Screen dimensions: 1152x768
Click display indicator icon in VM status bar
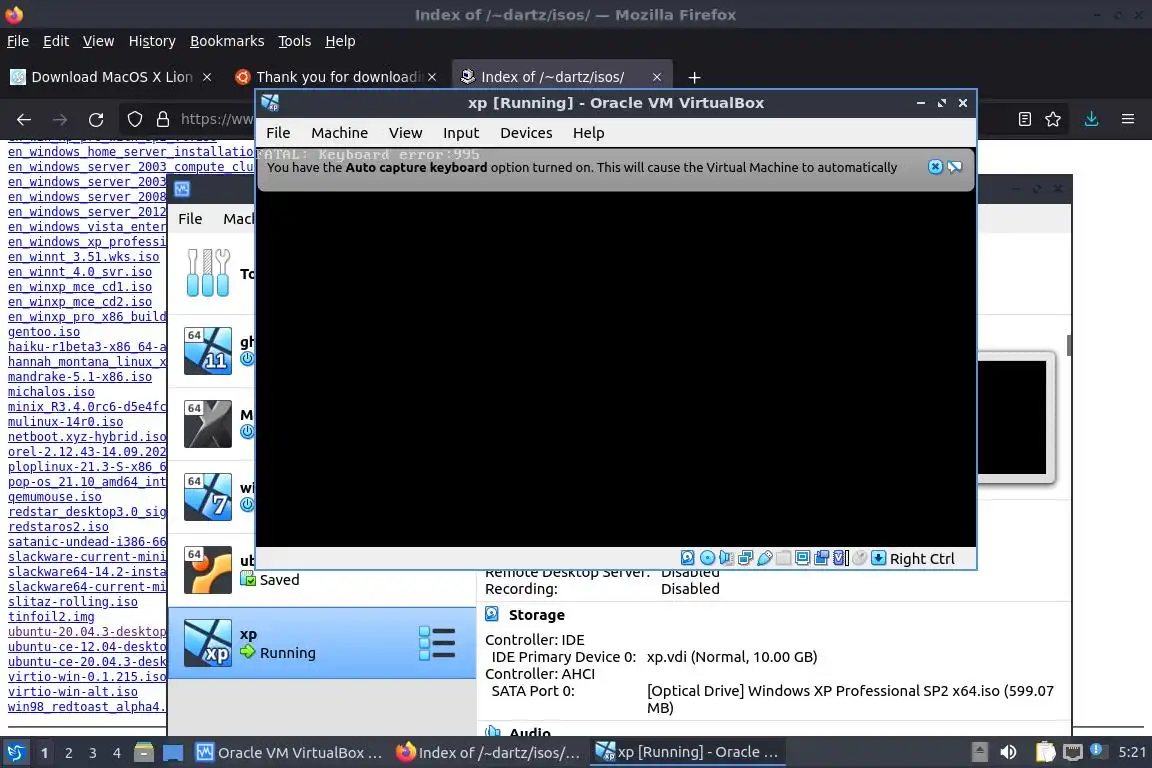pos(802,558)
